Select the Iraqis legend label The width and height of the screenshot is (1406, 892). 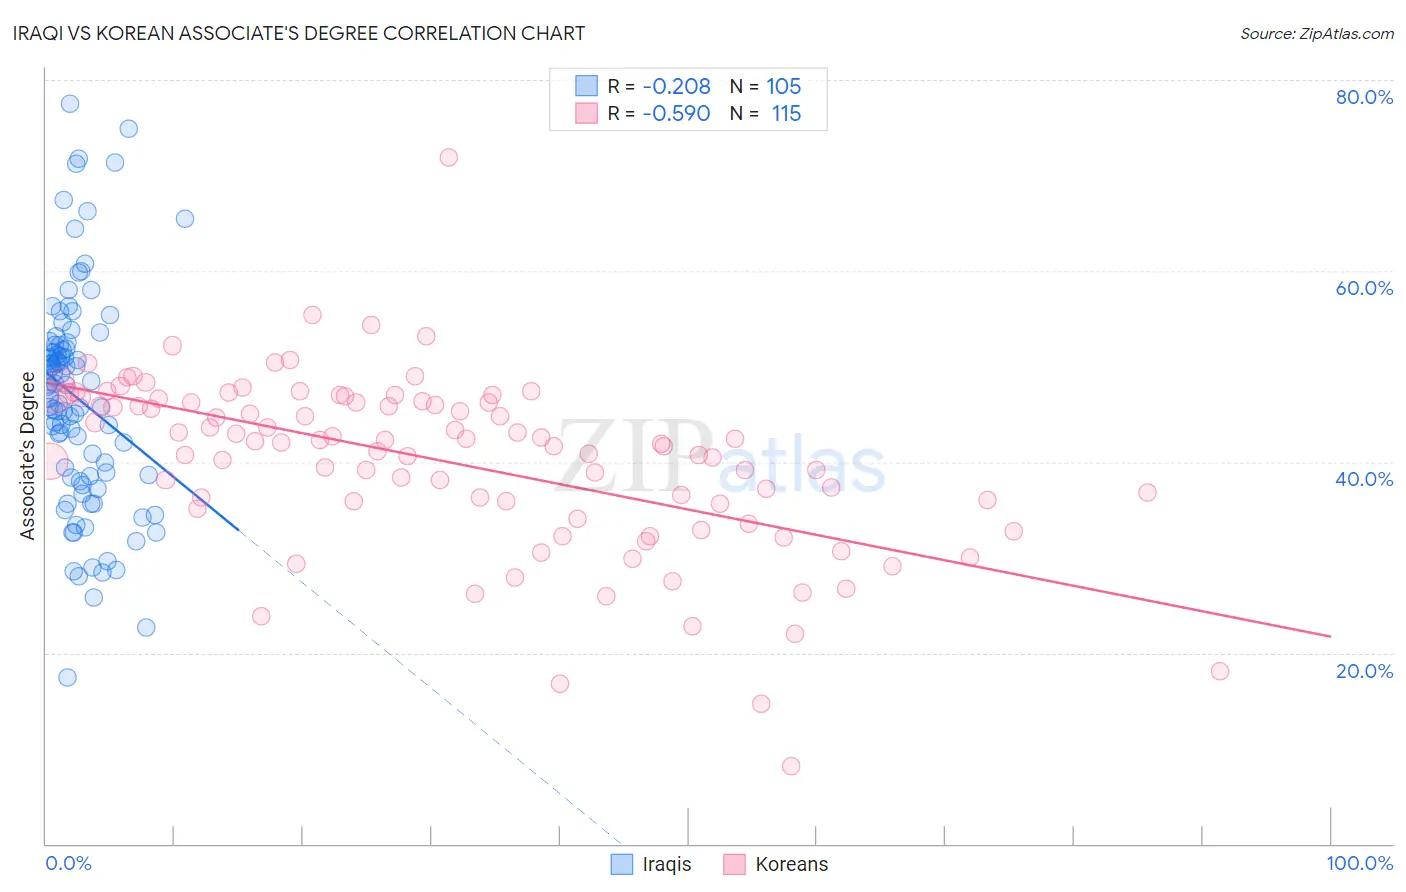667,864
